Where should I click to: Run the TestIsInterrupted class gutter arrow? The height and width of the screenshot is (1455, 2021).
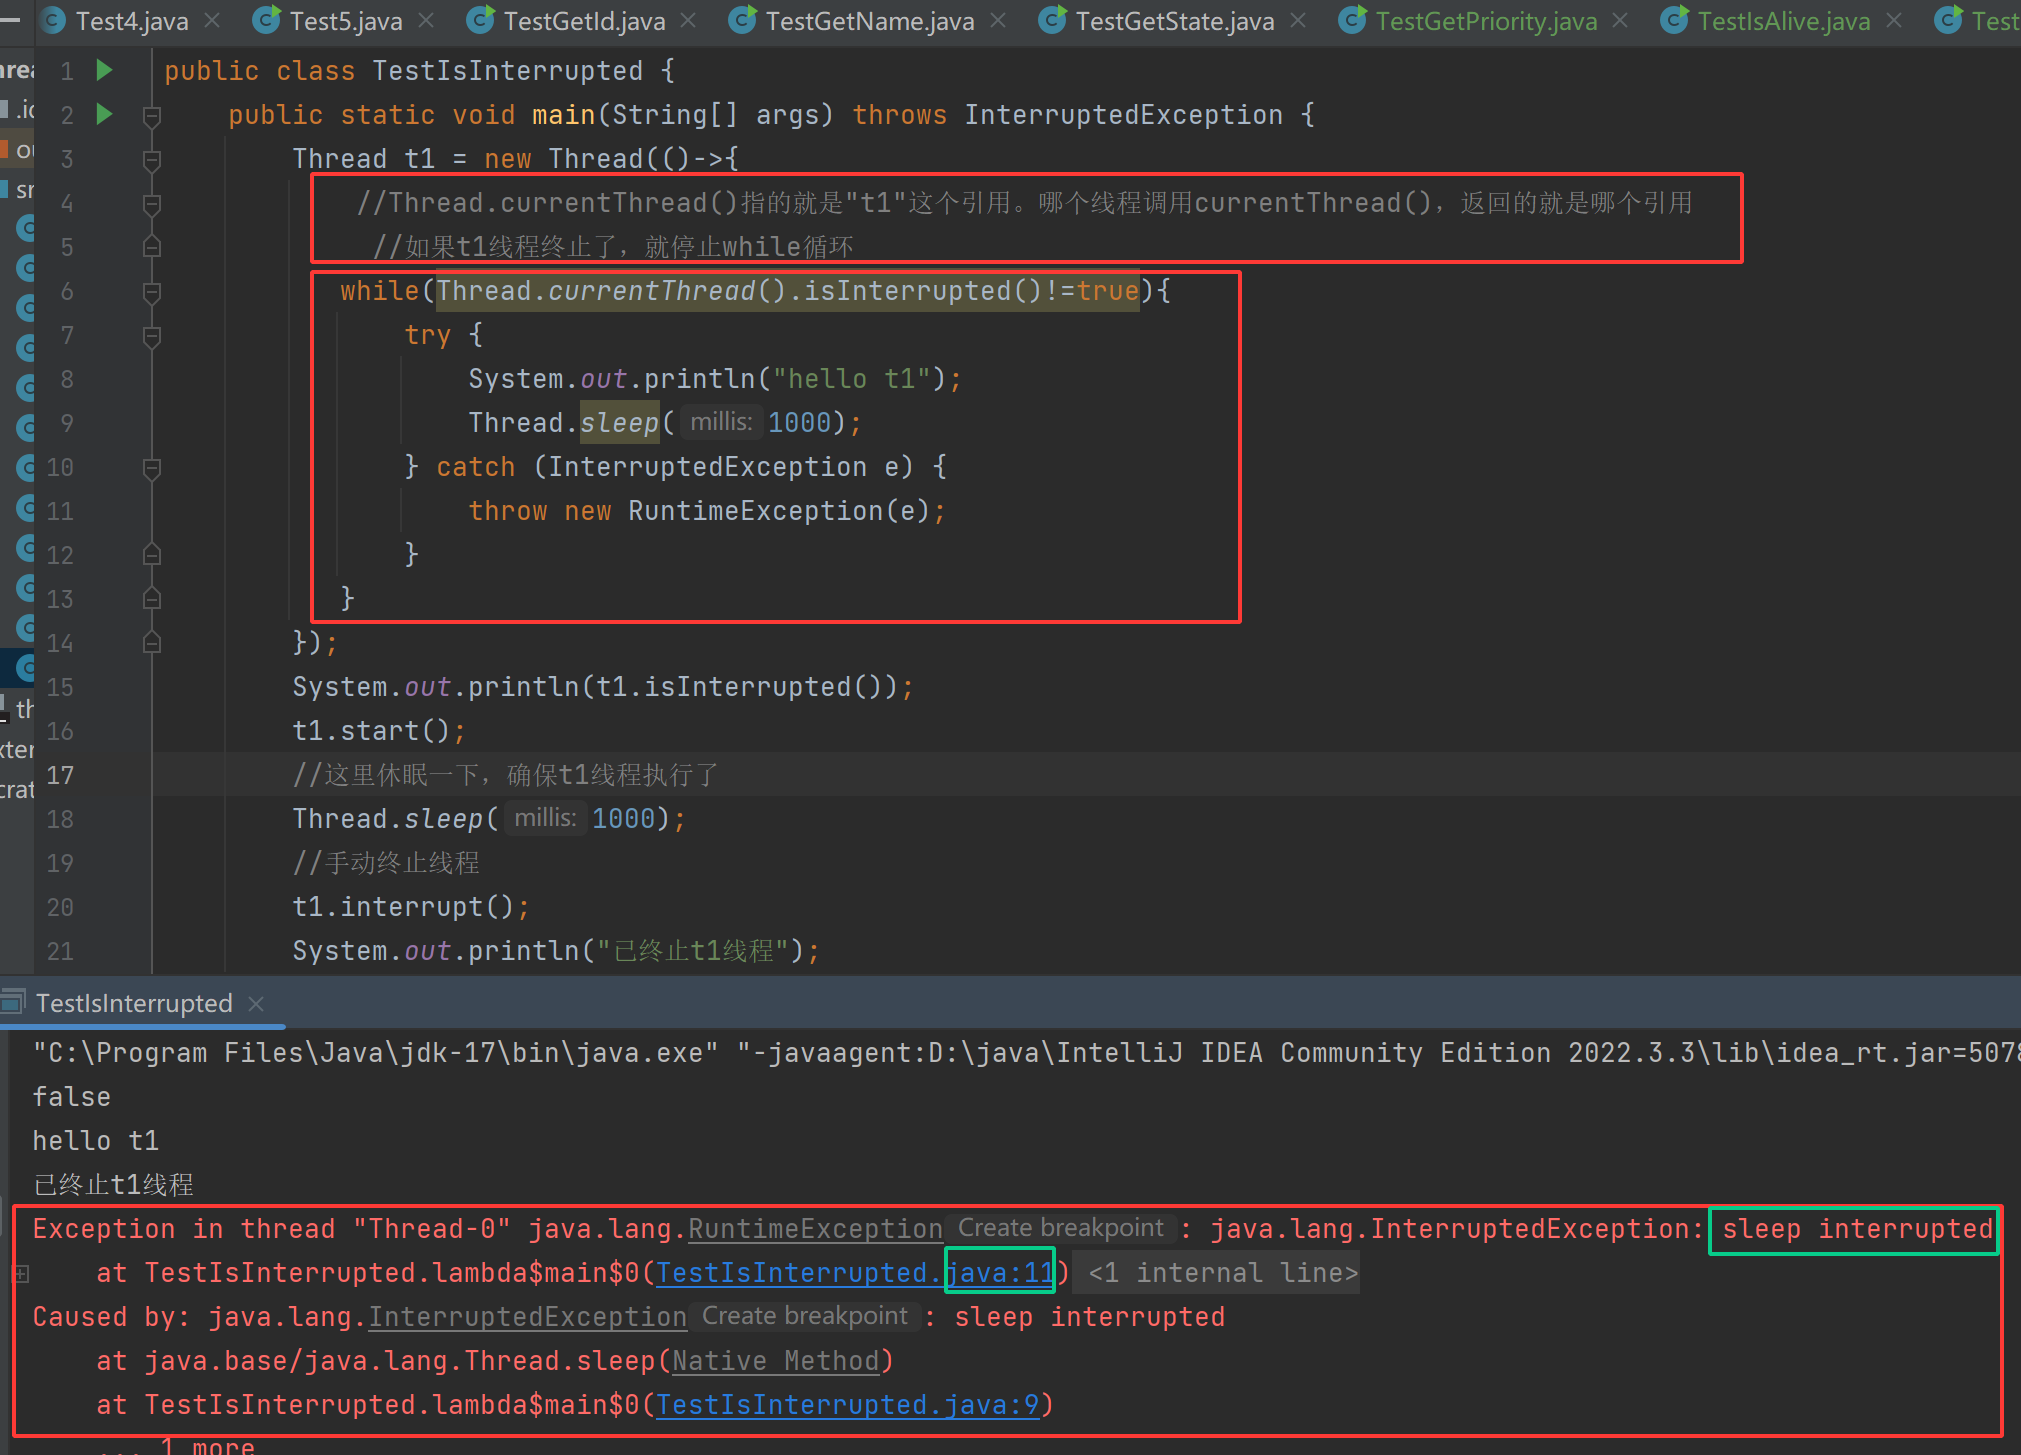(104, 70)
